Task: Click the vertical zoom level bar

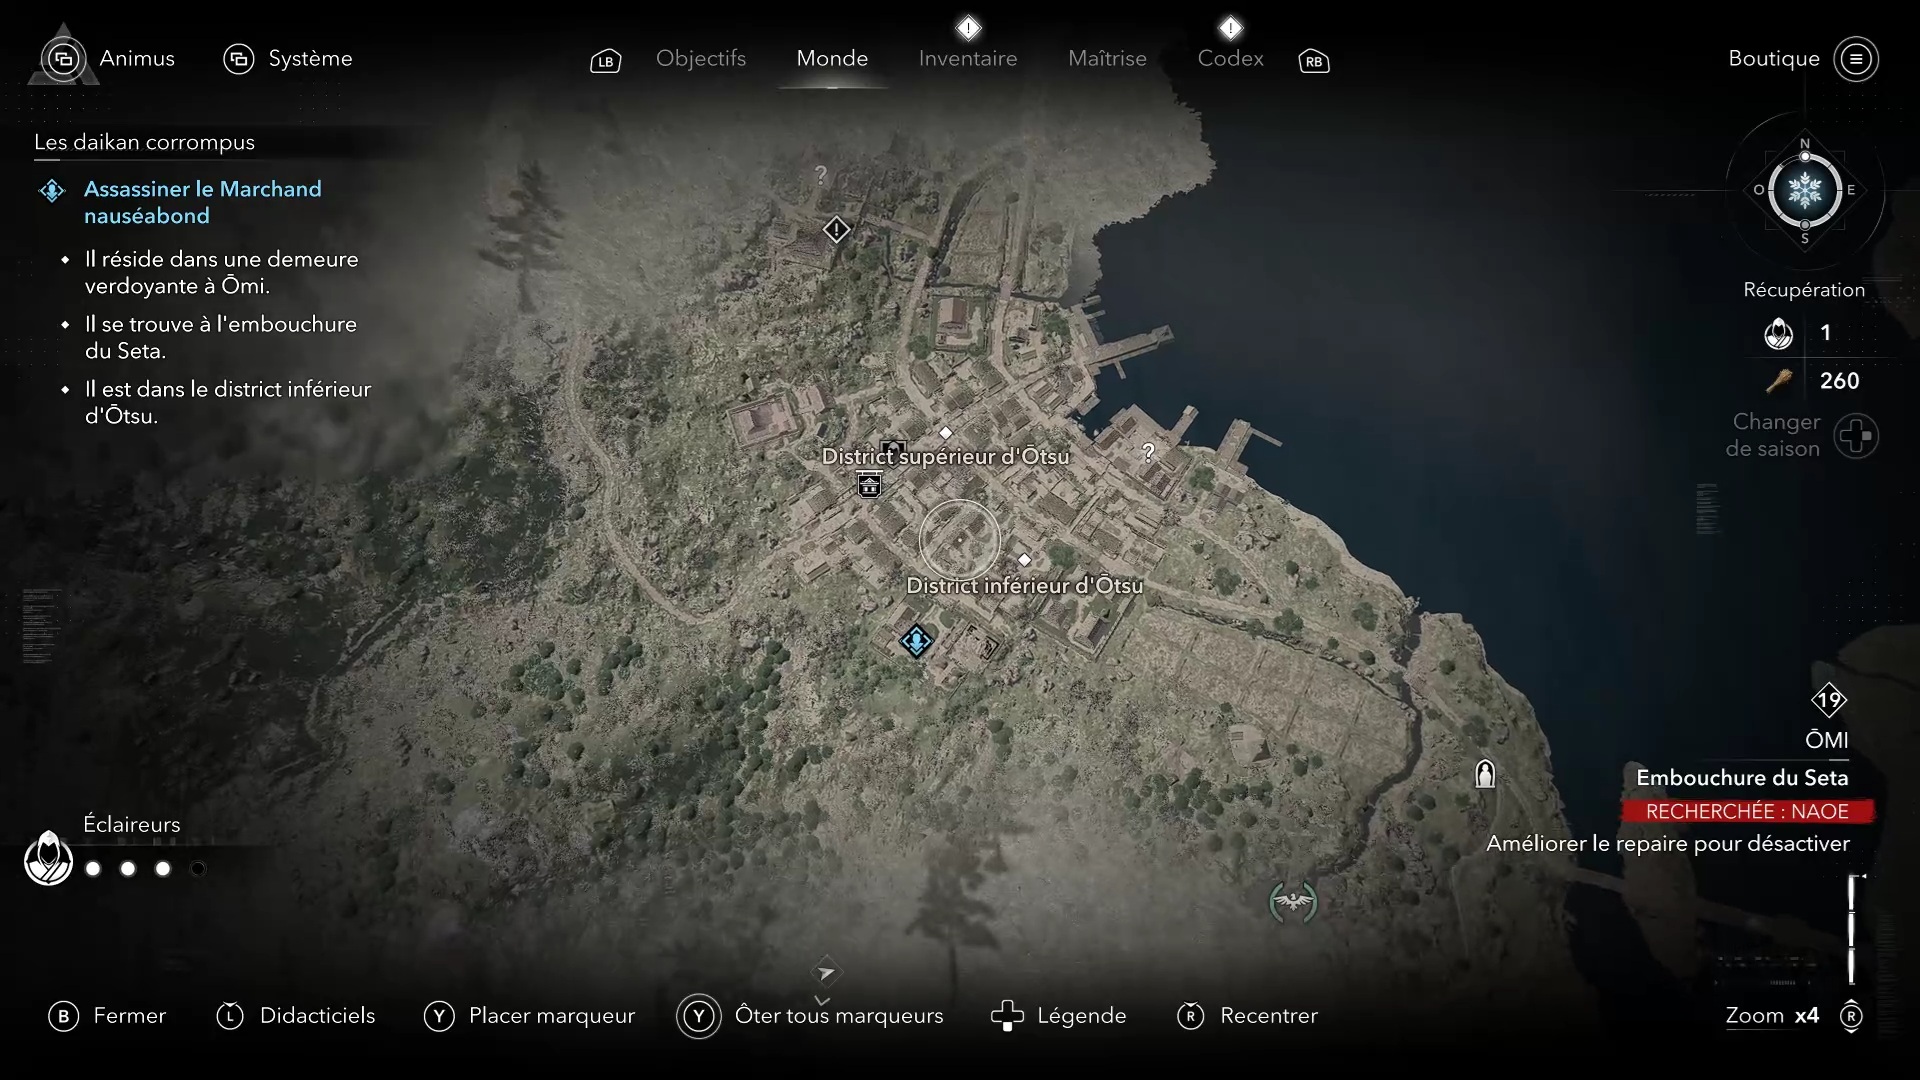Action: coord(1852,930)
